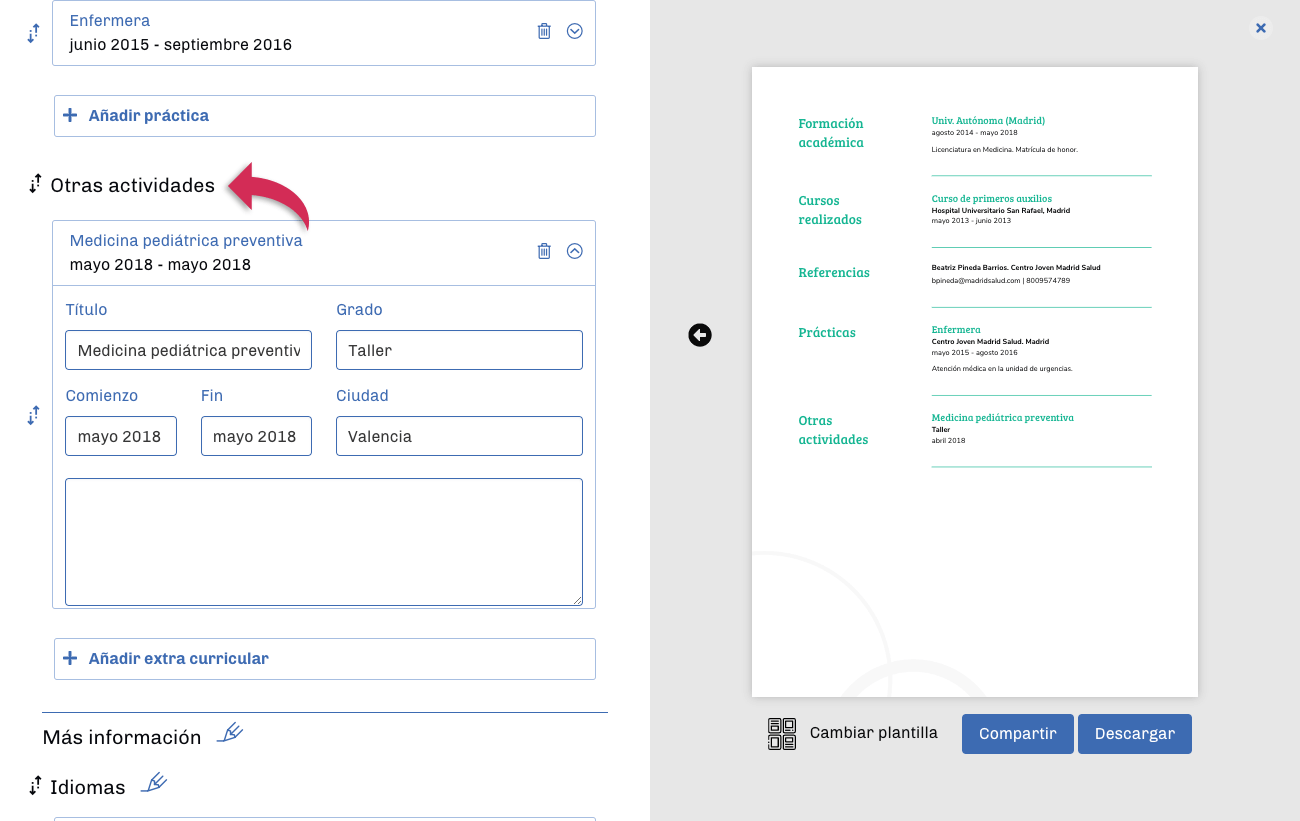Click Más información heading
This screenshot has width=1300, height=821.
point(122,737)
